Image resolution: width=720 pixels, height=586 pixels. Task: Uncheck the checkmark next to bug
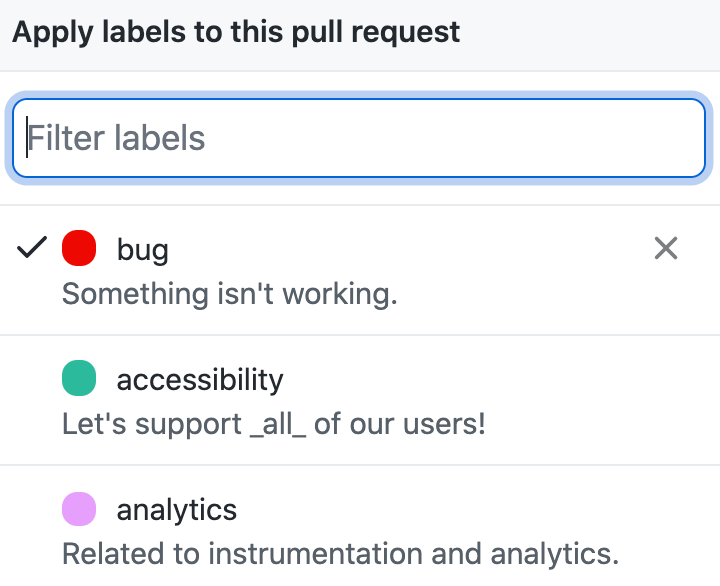click(x=33, y=248)
